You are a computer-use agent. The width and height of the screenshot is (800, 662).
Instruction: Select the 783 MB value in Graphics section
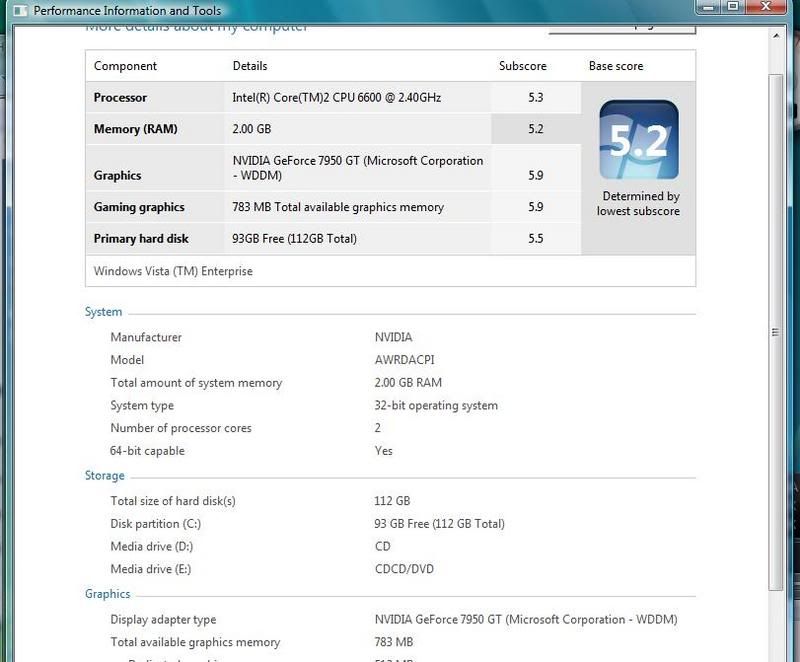394,642
